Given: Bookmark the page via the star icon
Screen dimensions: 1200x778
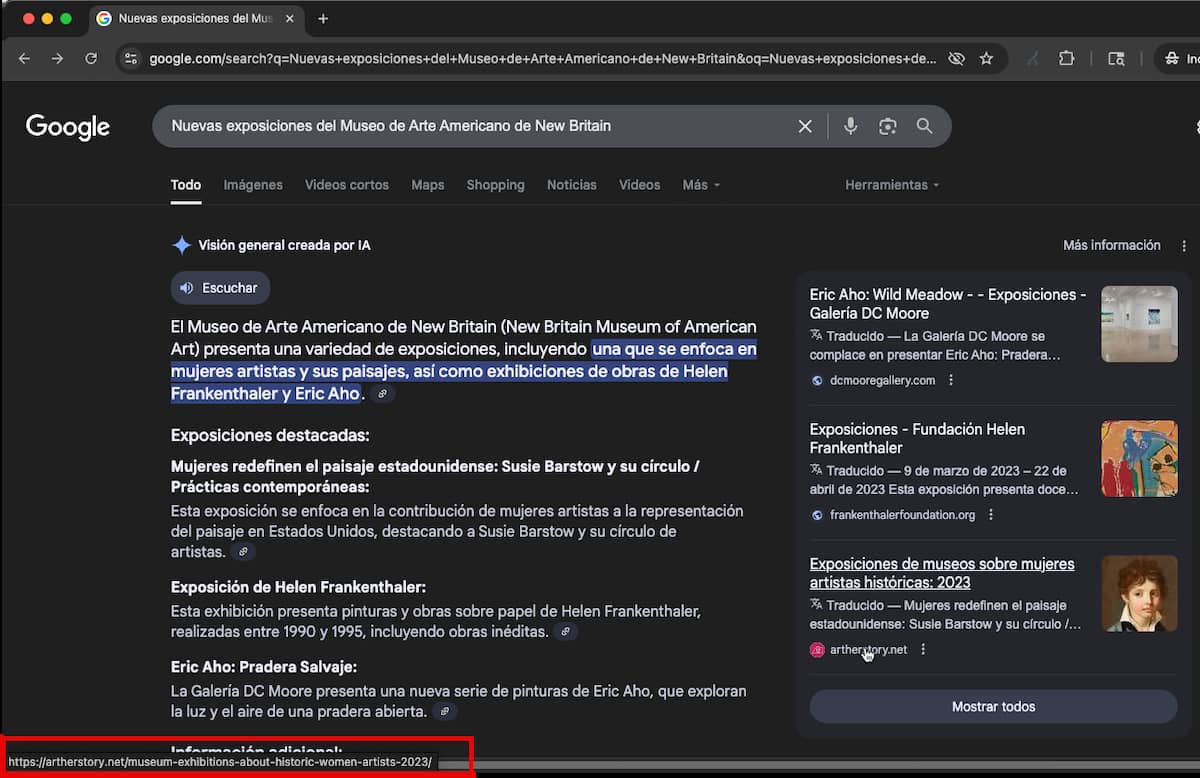Looking at the screenshot, I should [x=987, y=59].
